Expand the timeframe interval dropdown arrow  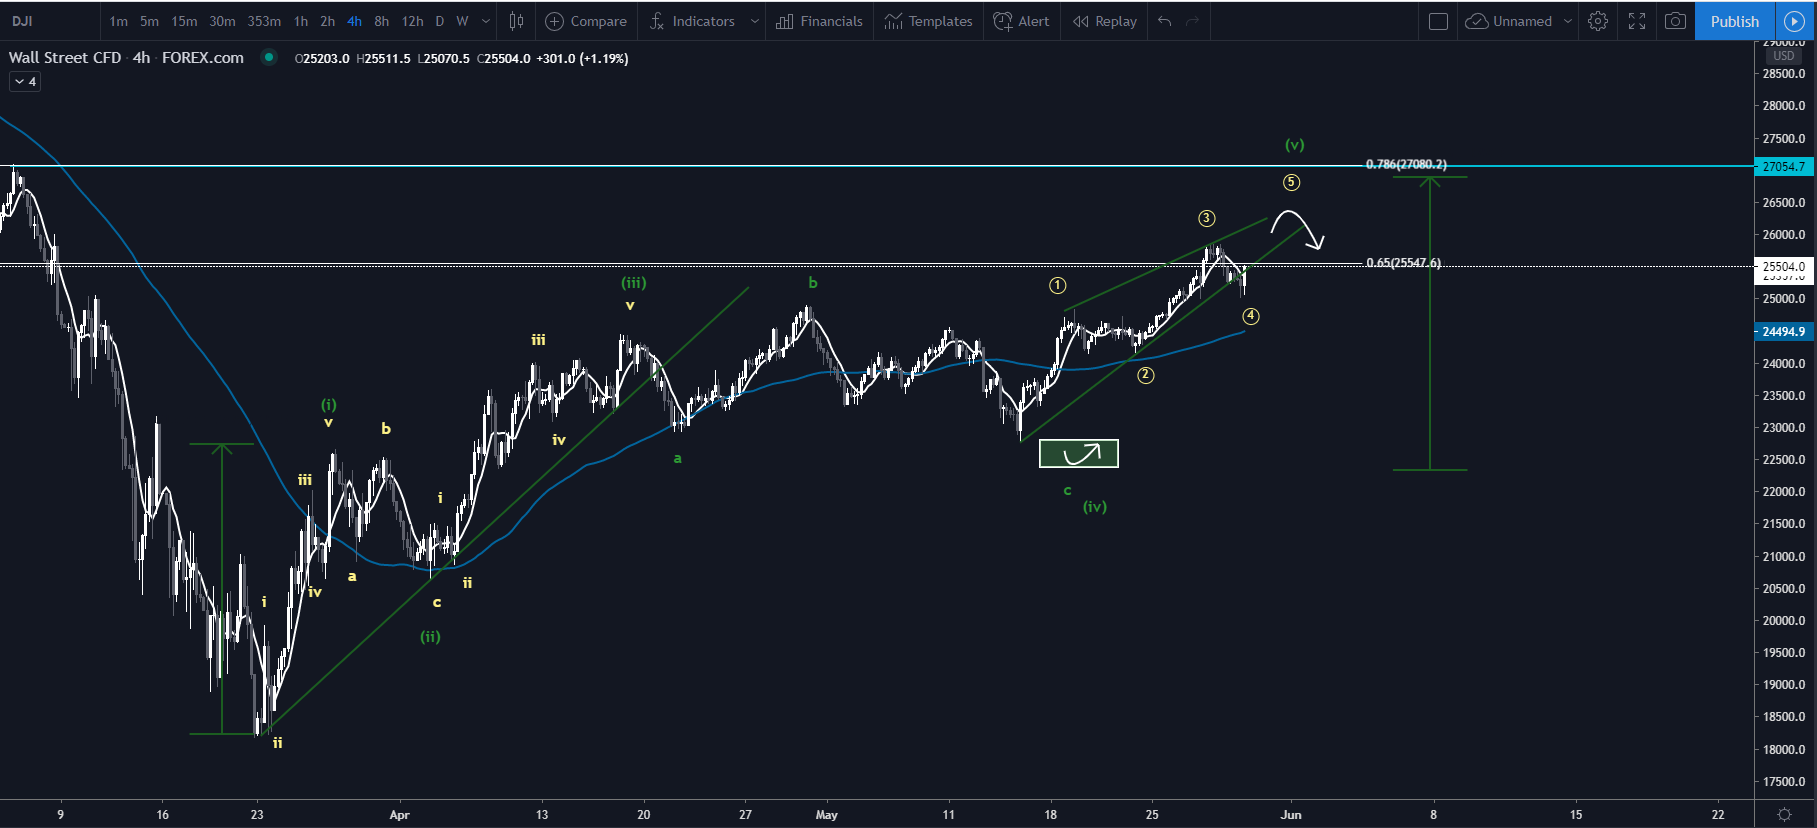point(486,21)
